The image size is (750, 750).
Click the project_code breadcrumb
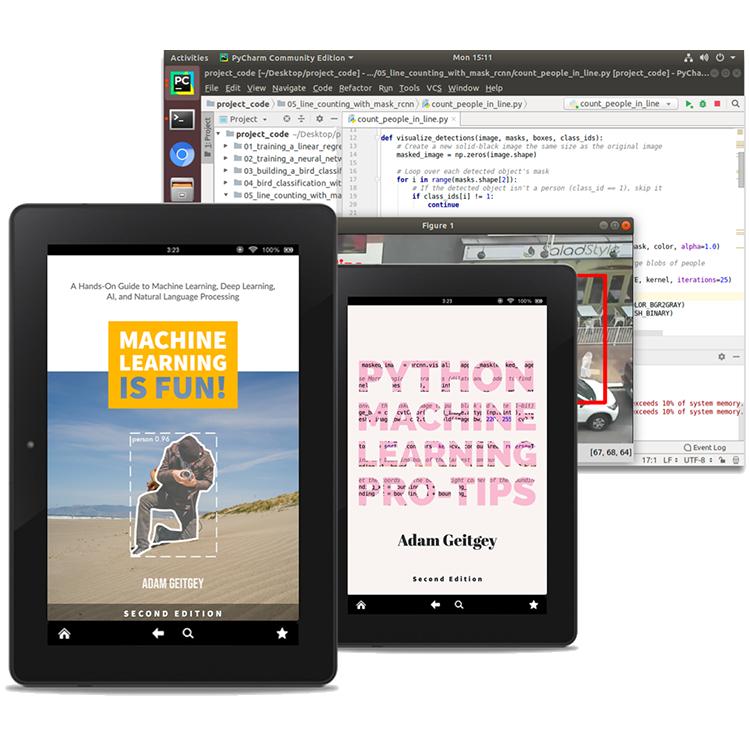238,104
